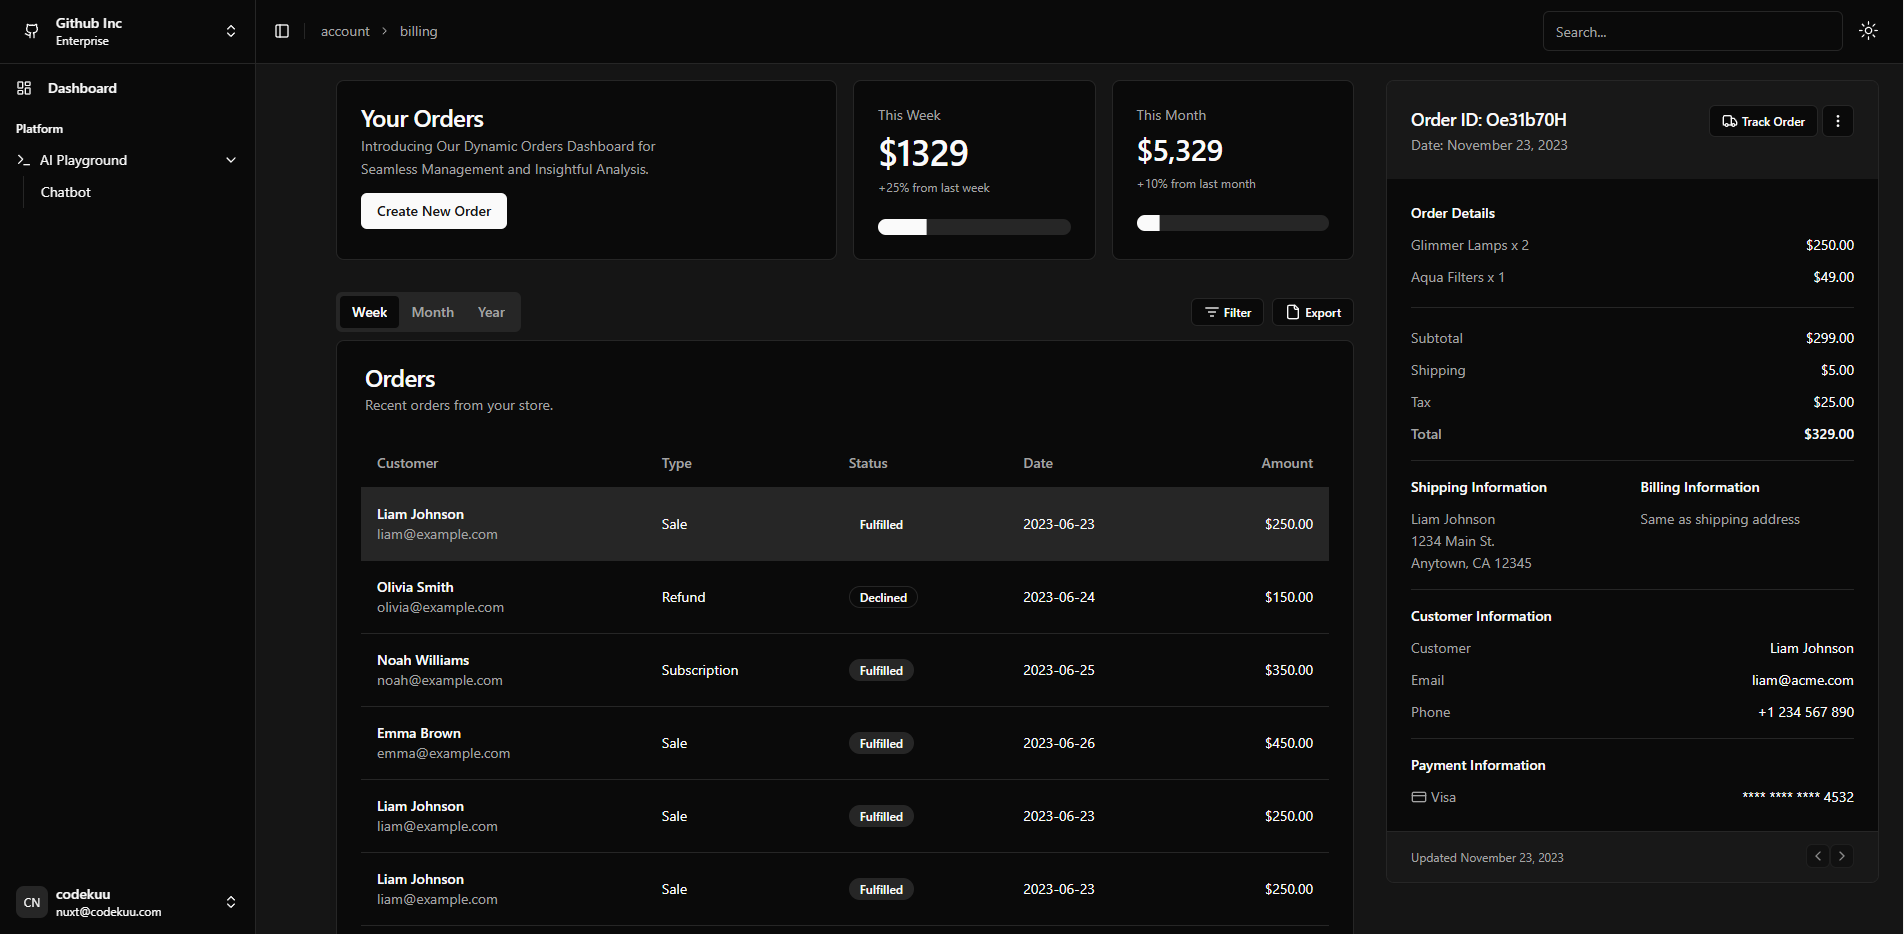This screenshot has width=1904, height=934.
Task: Click Fulfilled badge in Noah Williams row
Action: coord(881,670)
